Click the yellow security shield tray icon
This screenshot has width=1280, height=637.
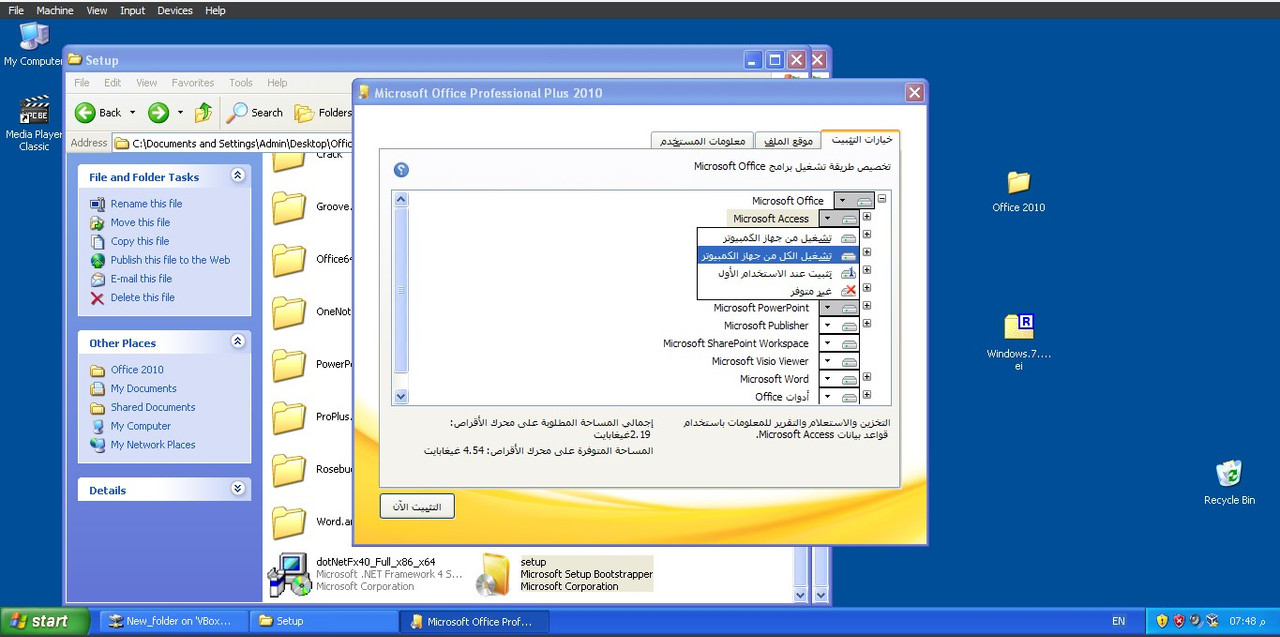pyautogui.click(x=1161, y=621)
